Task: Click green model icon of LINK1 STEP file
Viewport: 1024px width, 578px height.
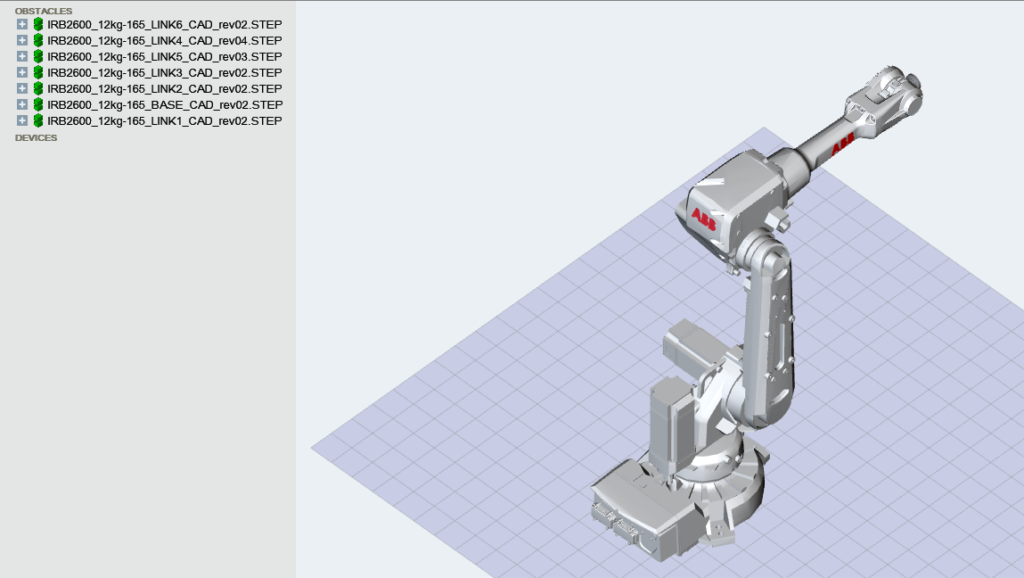Action: click(39, 121)
